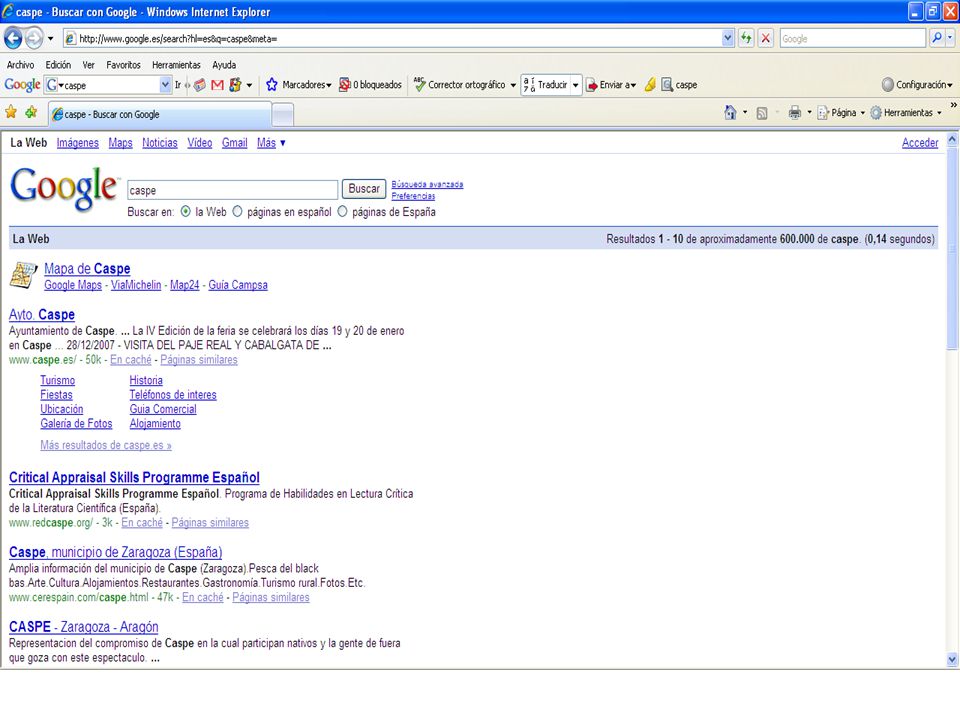The image size is (960, 720).
Task: Refresh the page with the green arrows
Action: point(746,39)
